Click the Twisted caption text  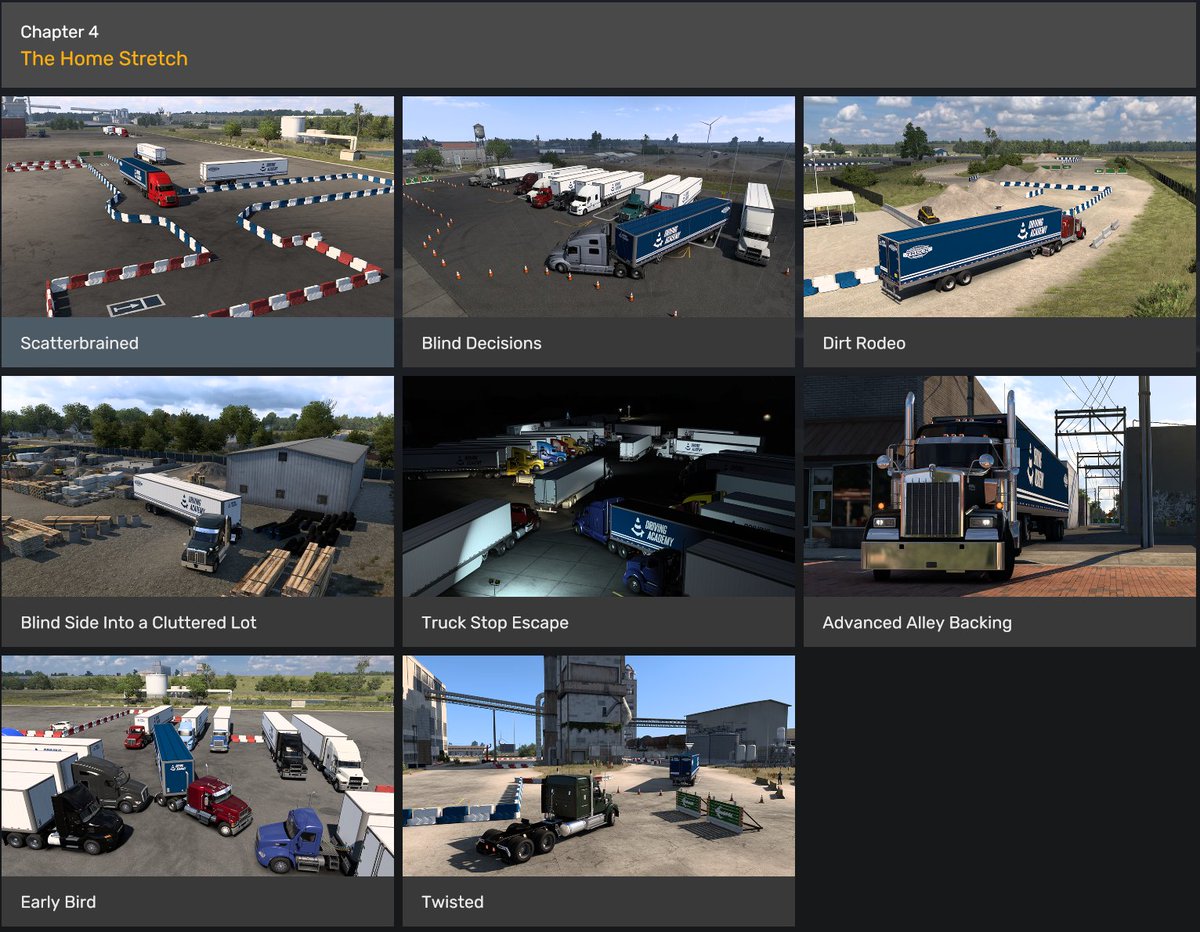coord(452,902)
